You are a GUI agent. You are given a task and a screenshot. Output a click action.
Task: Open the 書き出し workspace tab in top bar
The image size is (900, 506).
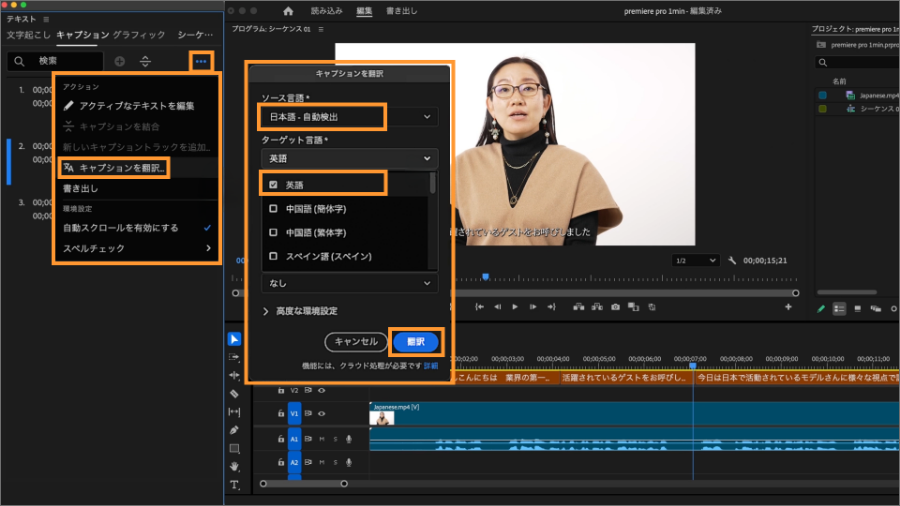pos(401,11)
